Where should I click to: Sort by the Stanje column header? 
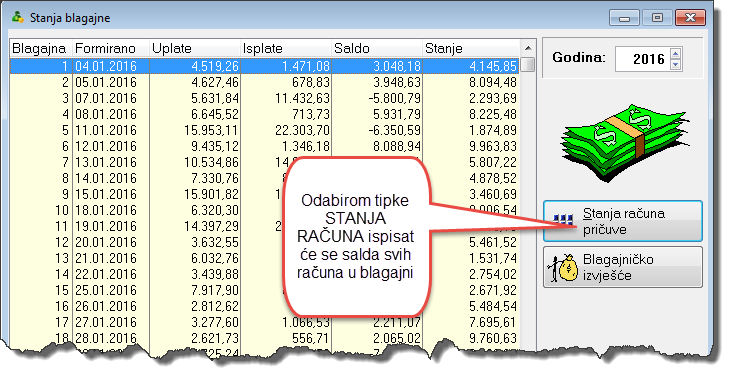tap(471, 48)
